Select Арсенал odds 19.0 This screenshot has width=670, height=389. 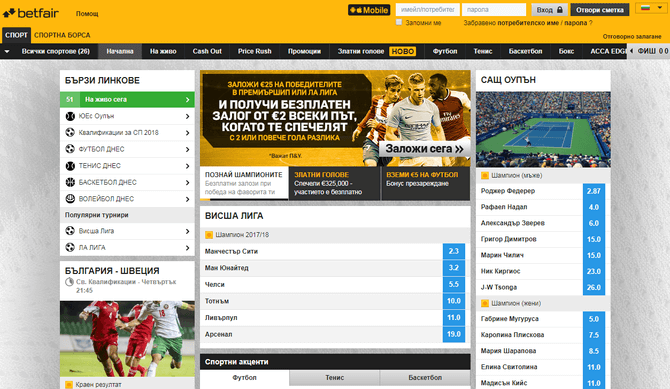pos(453,334)
